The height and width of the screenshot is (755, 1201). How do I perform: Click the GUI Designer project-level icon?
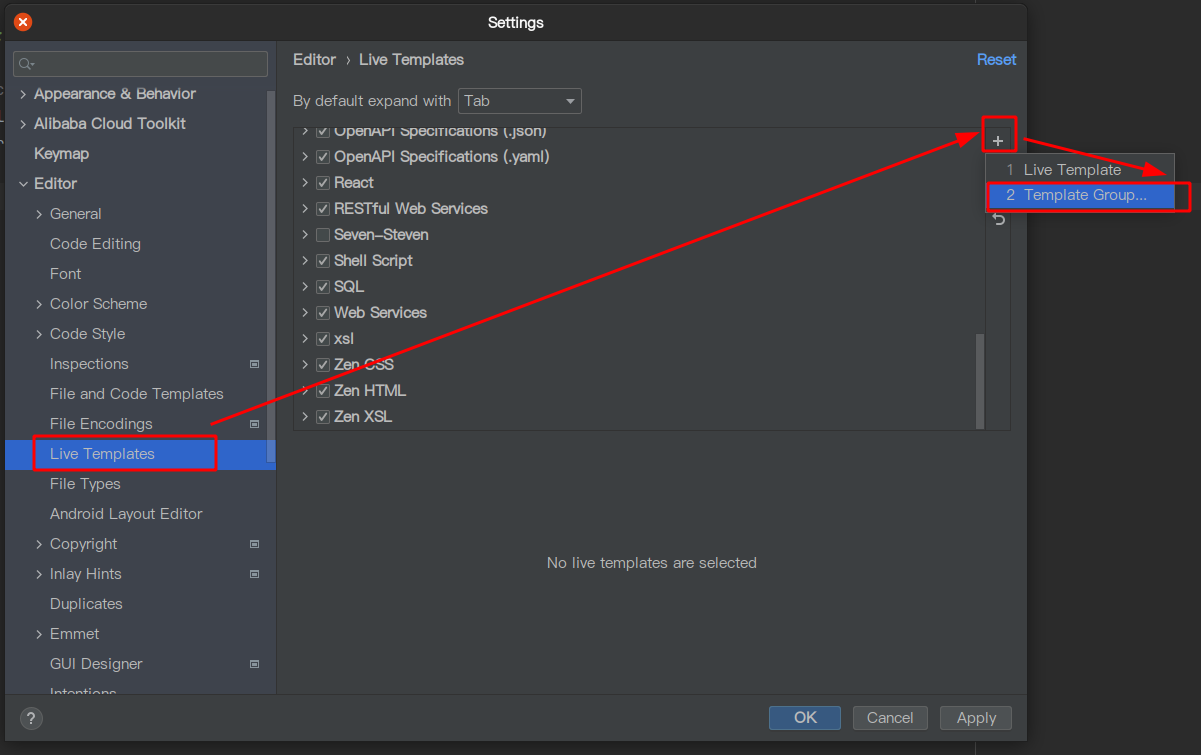click(x=255, y=664)
